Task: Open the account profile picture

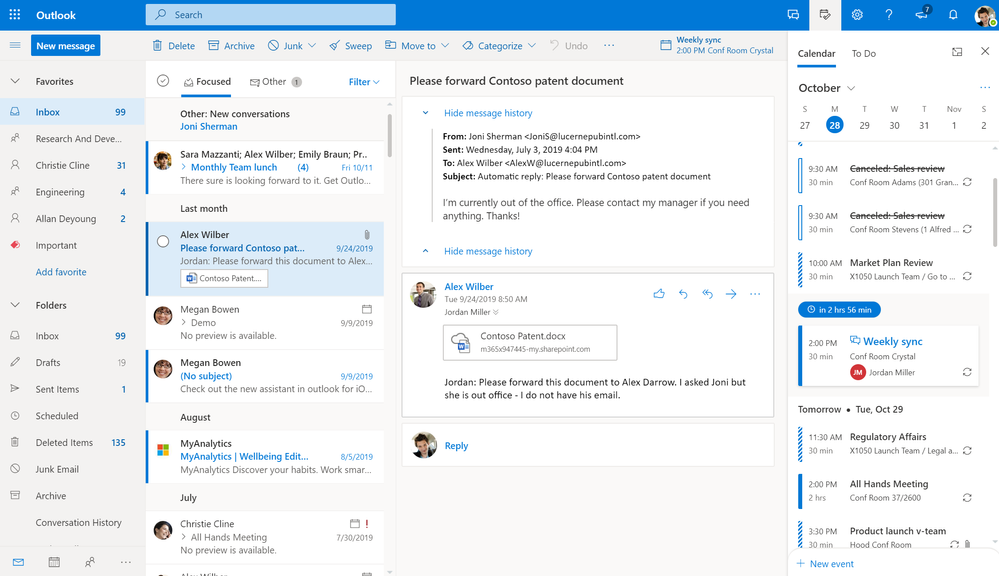Action: tap(986, 15)
